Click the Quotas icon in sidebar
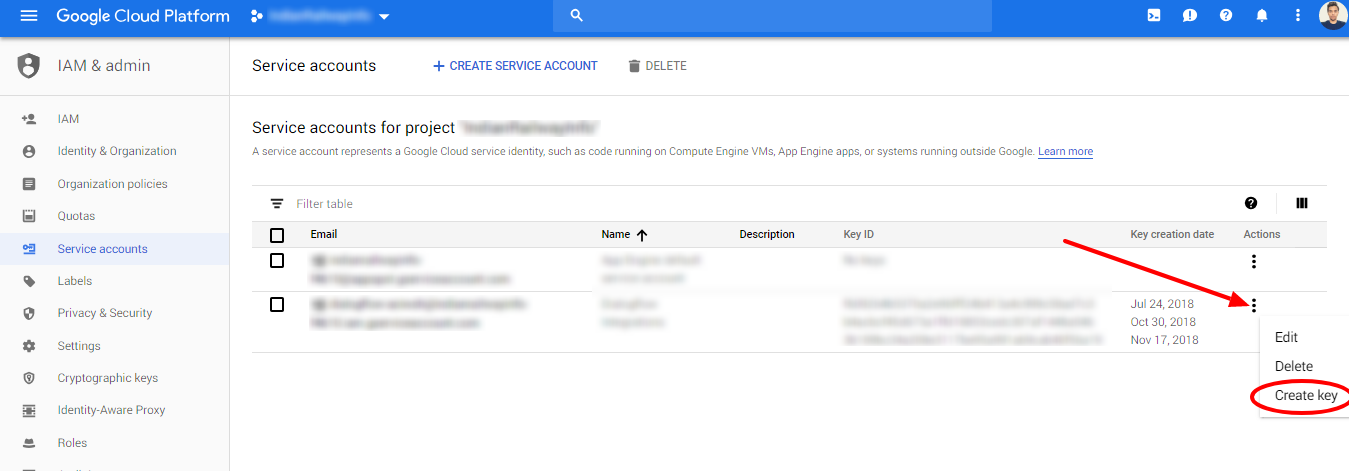This screenshot has height=471, width=1349. (x=29, y=216)
